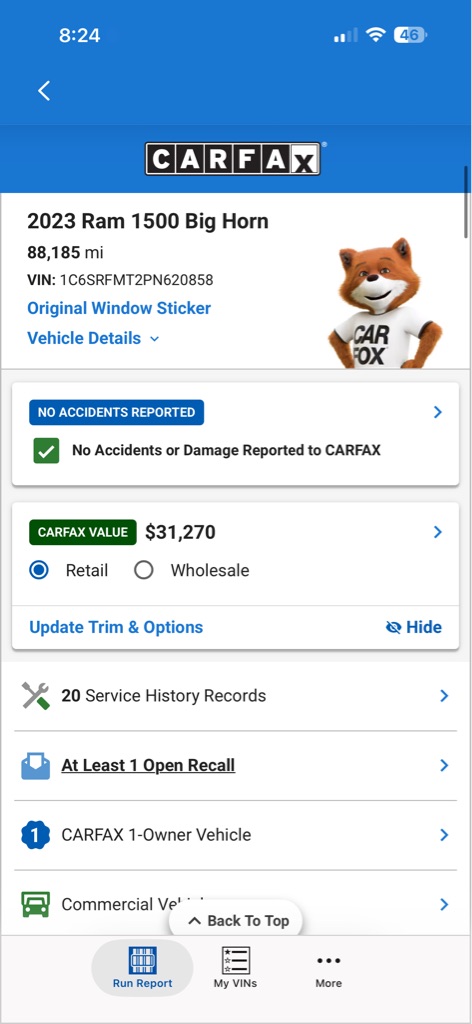This screenshot has width=472, height=1024.
Task: Open the Run Report tab
Action: (142, 968)
